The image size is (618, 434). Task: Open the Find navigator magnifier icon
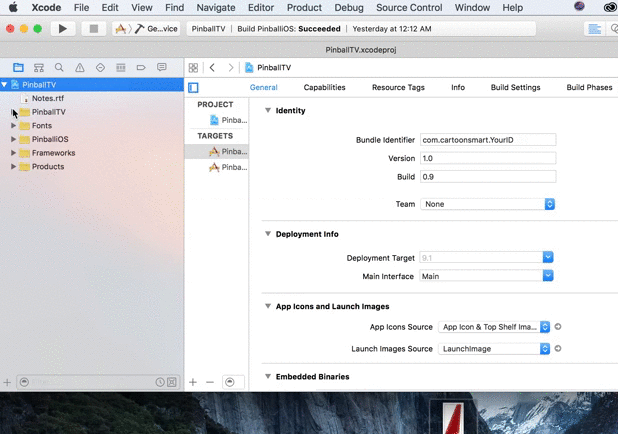tap(59, 68)
